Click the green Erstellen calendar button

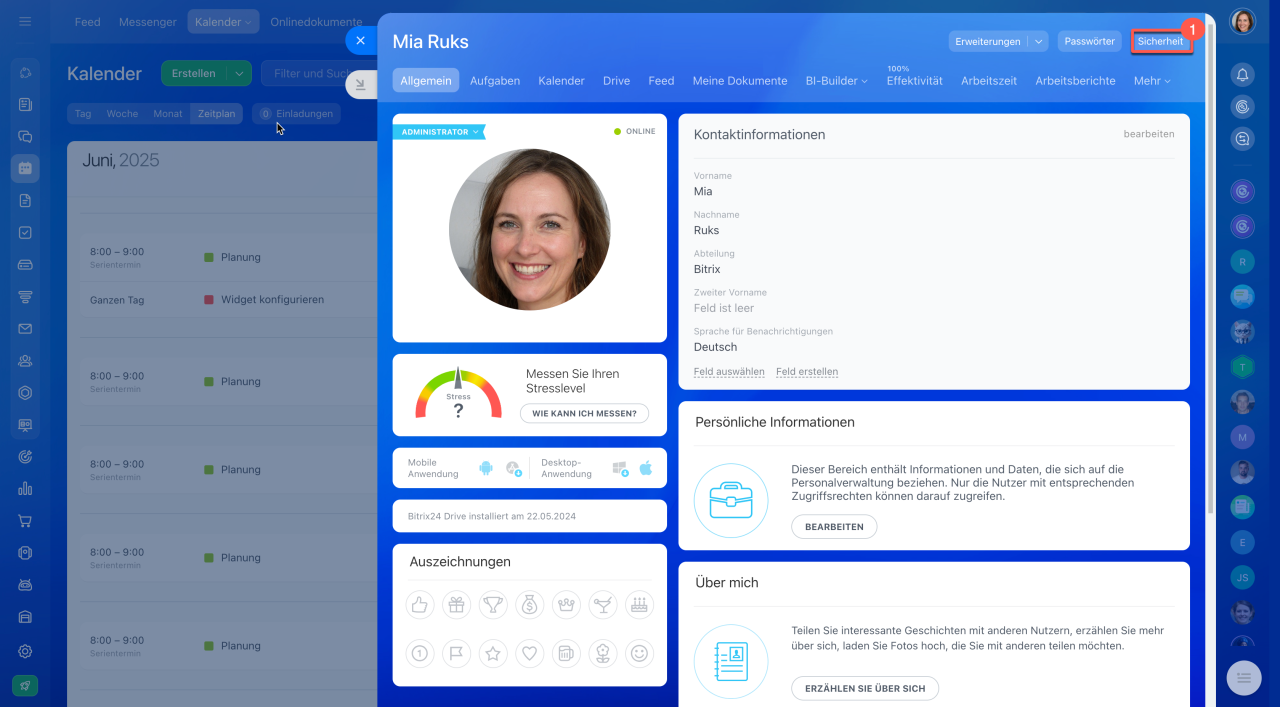[194, 73]
